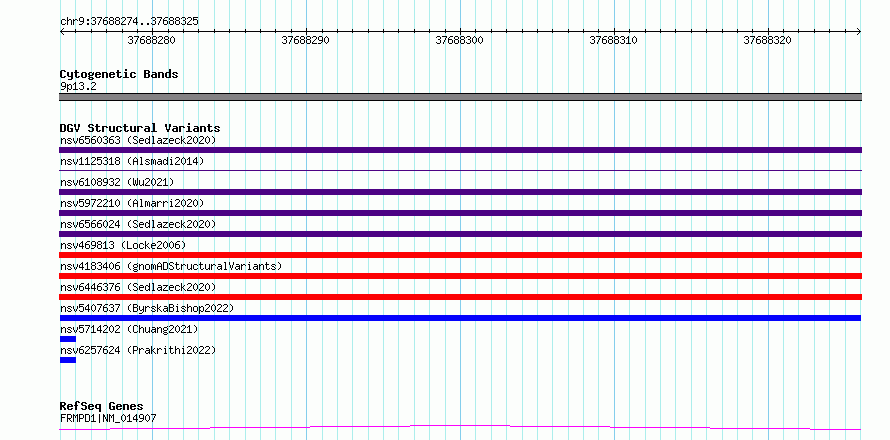890x440 pixels.
Task: Click the left arrowhead of the coordinate ruler
Action: click(x=62, y=31)
